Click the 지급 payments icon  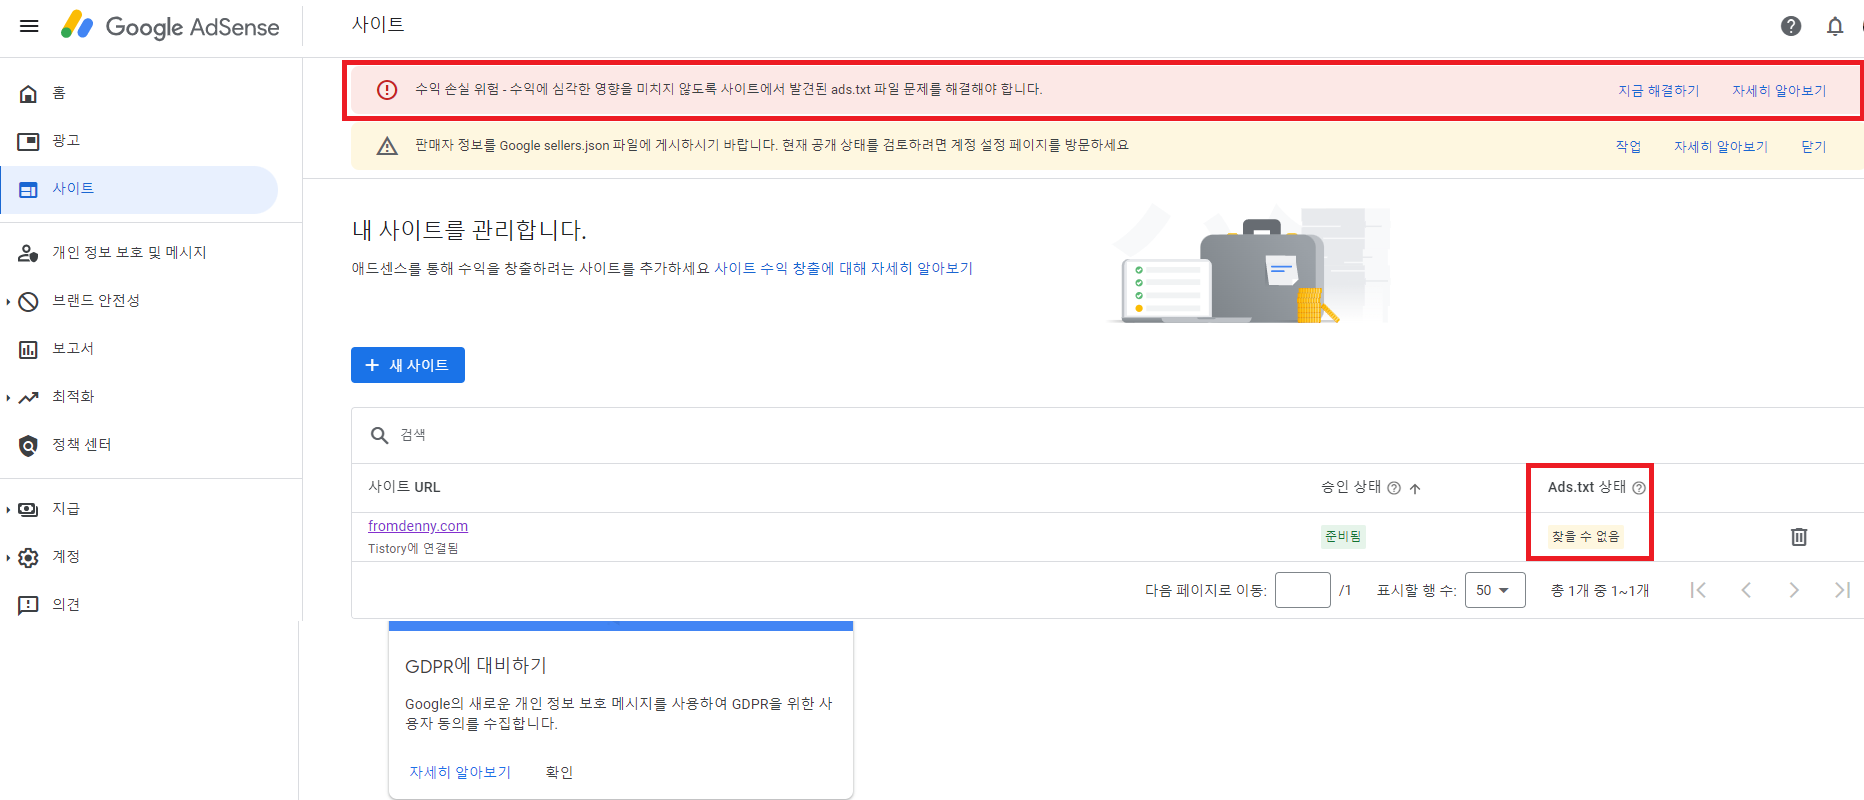tap(29, 509)
